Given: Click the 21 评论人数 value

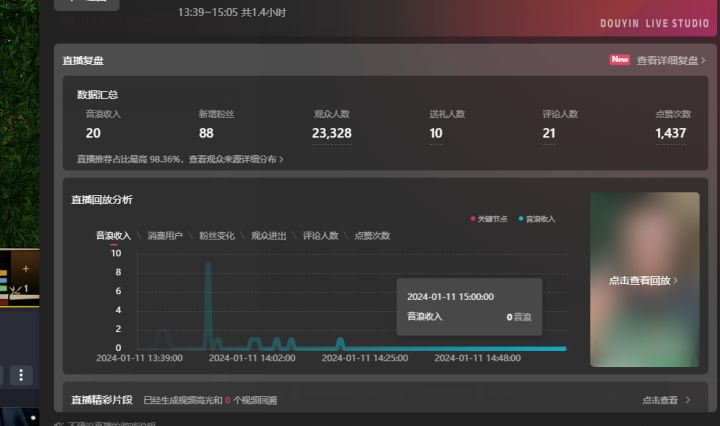Looking at the screenshot, I should tap(549, 133).
